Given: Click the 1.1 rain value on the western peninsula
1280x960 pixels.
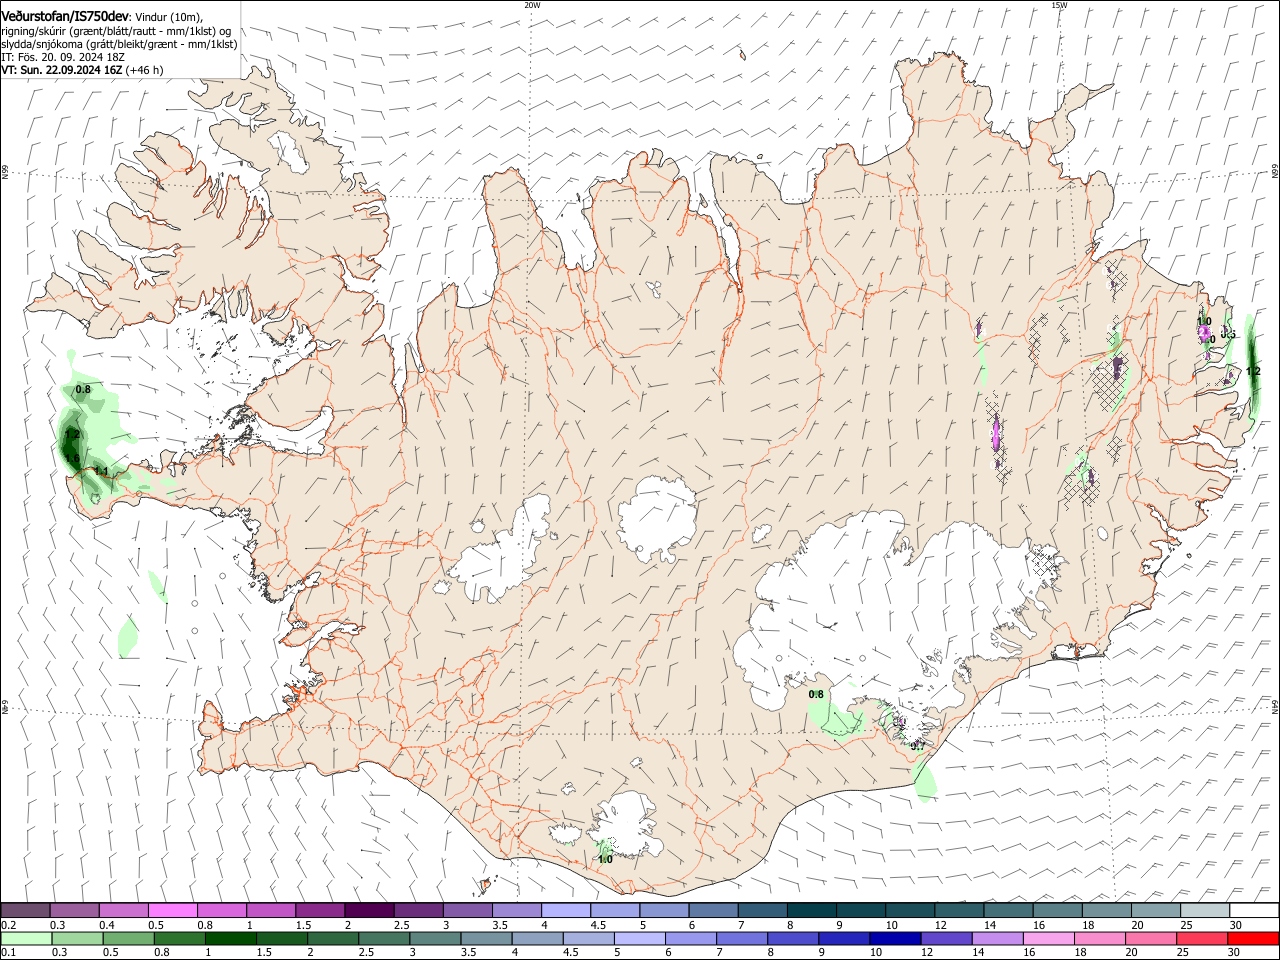Looking at the screenshot, I should (100, 472).
